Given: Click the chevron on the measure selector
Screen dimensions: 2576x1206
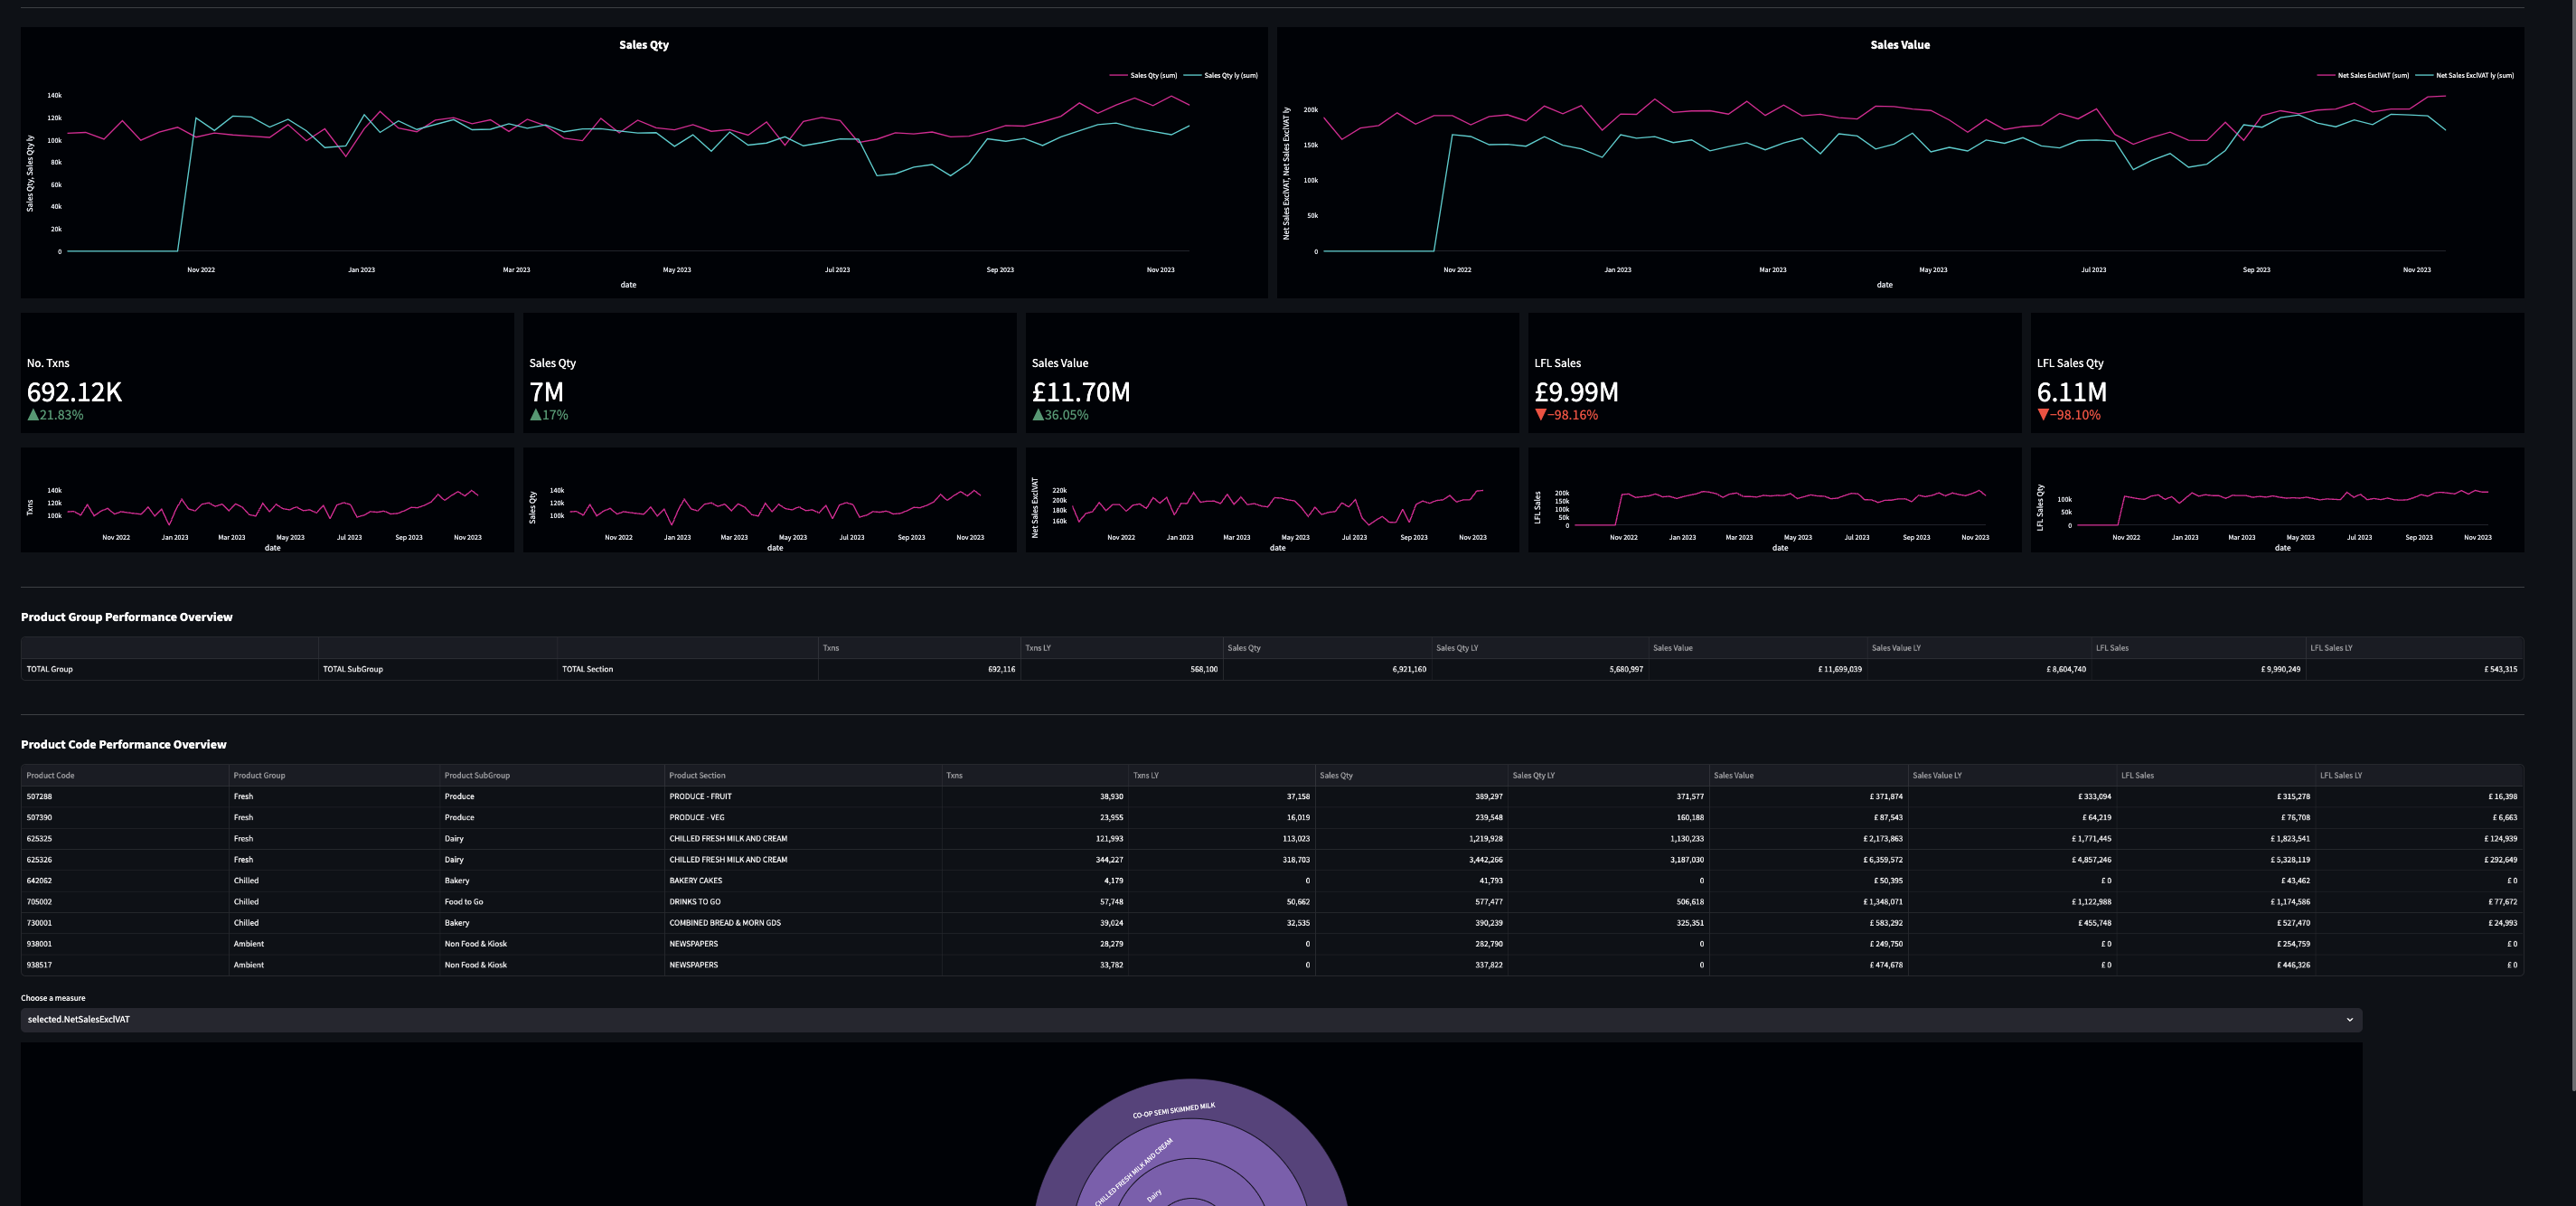Looking at the screenshot, I should (x=2350, y=1020).
